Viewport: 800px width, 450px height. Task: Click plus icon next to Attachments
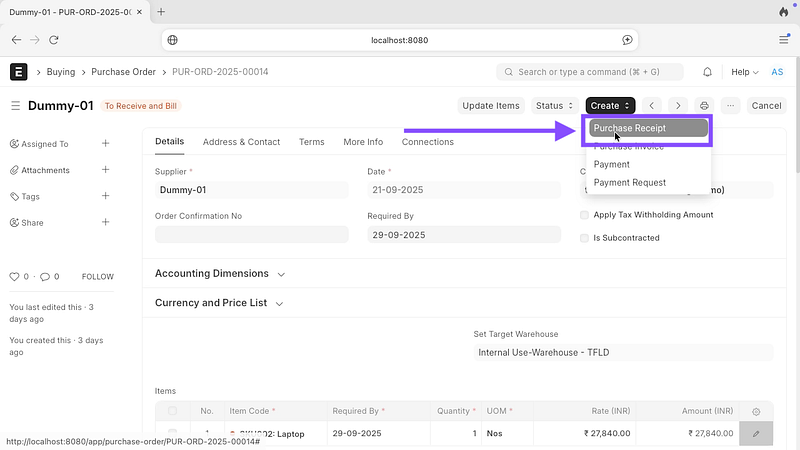click(x=106, y=170)
